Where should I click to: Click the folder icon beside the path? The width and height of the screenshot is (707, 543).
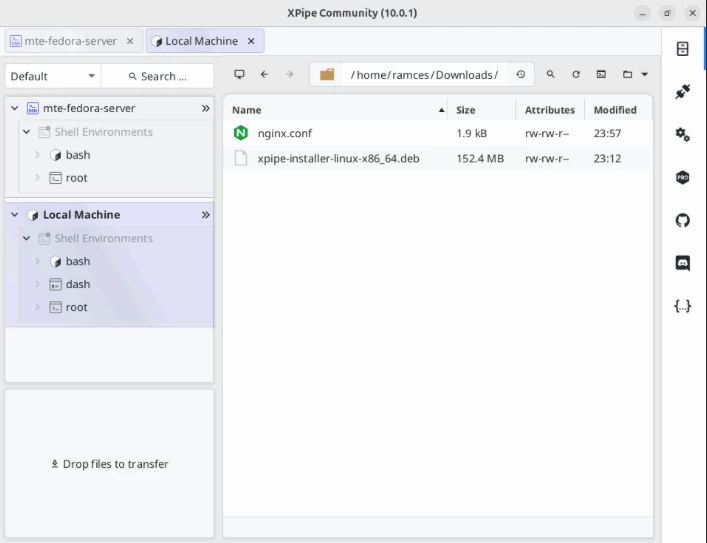pos(327,74)
